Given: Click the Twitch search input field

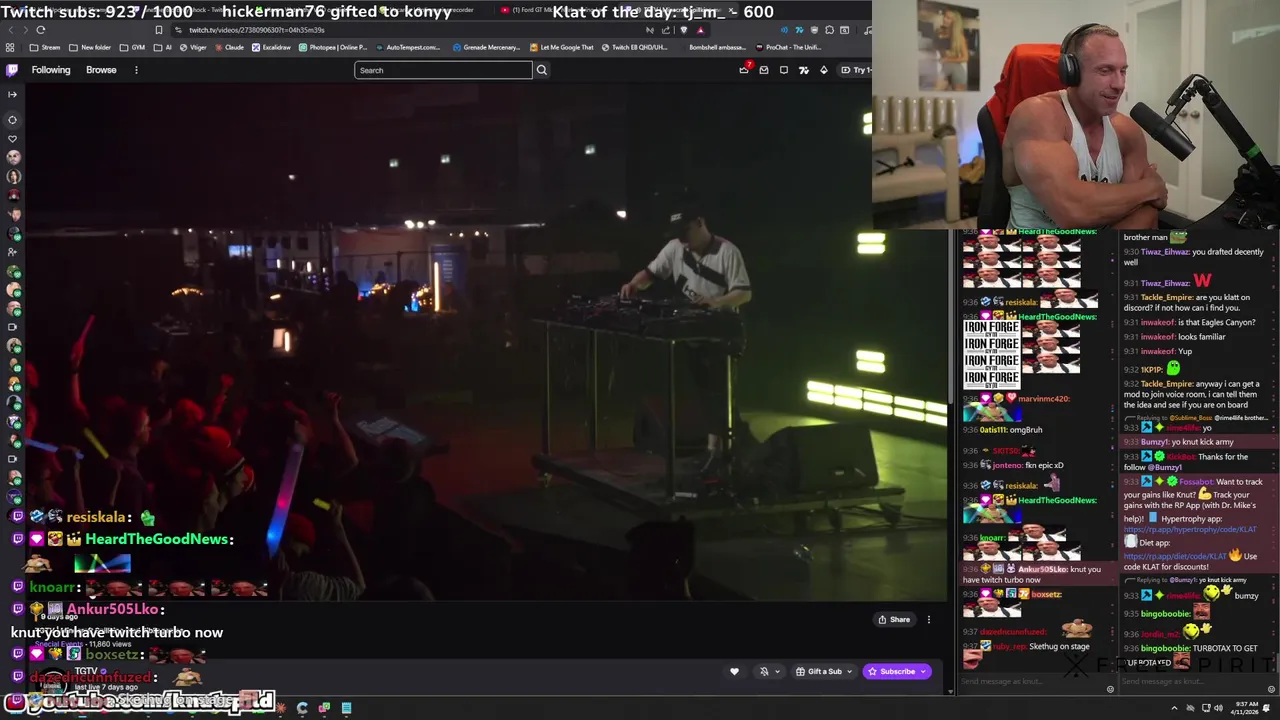Looking at the screenshot, I should pos(443,70).
